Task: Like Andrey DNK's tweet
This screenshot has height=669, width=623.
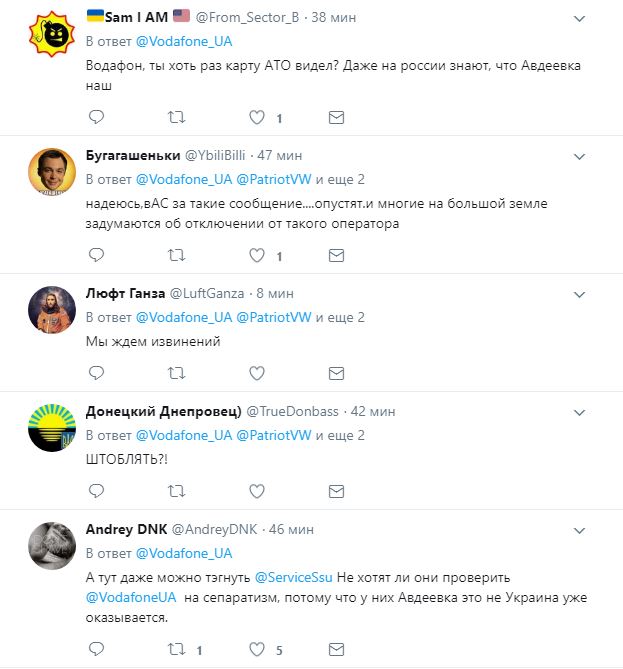Action: pyautogui.click(x=256, y=650)
